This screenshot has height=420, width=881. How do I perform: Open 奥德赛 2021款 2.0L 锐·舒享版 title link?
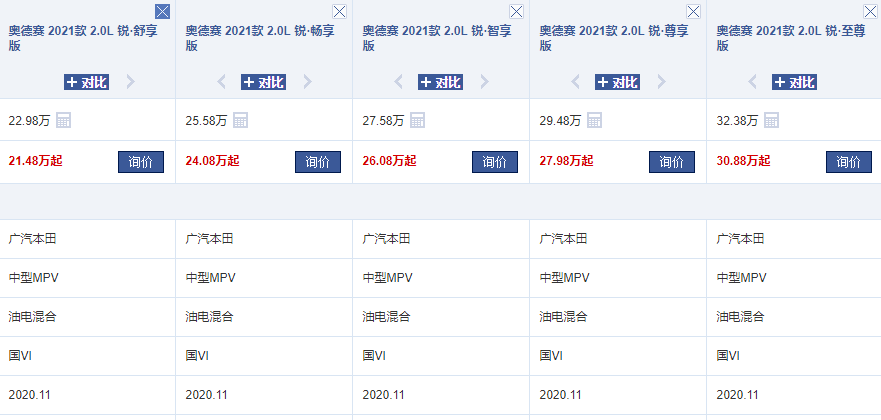pos(83,38)
